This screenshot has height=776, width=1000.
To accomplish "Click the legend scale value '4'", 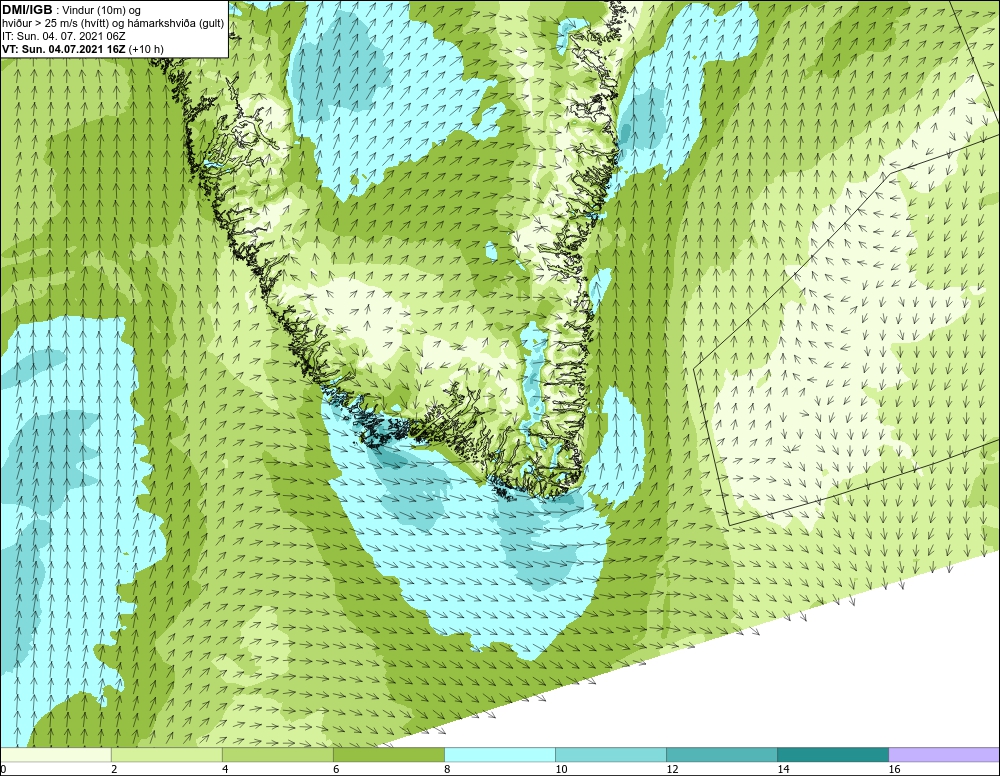I will [x=224, y=770].
